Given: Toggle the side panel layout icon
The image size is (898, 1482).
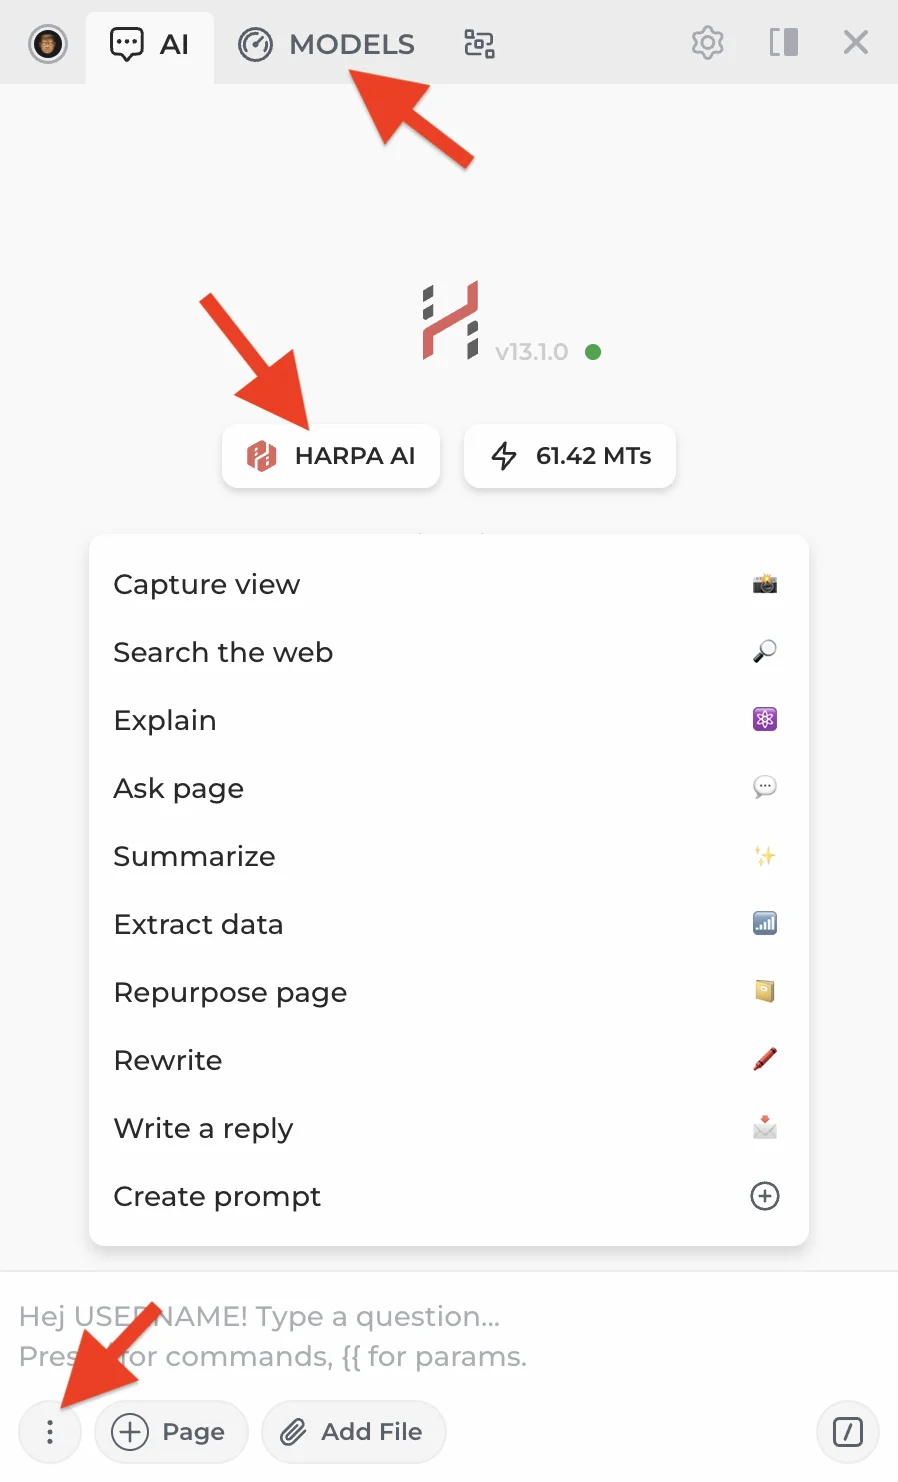Looking at the screenshot, I should click(783, 43).
